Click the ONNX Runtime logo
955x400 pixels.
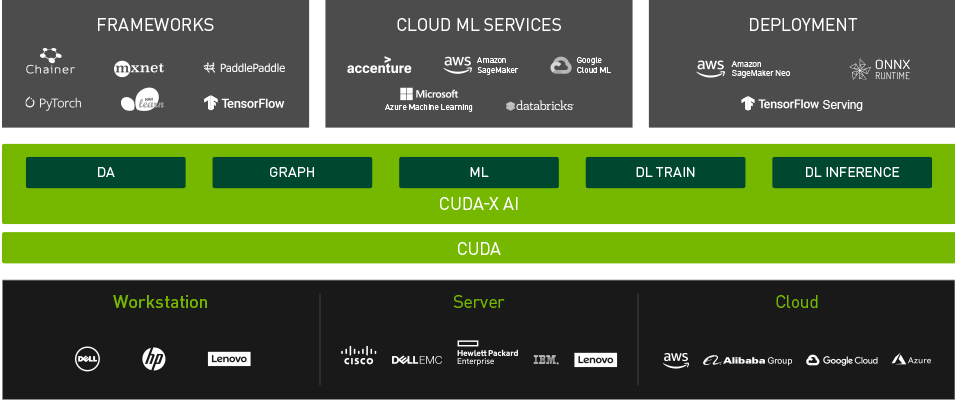pos(879,68)
